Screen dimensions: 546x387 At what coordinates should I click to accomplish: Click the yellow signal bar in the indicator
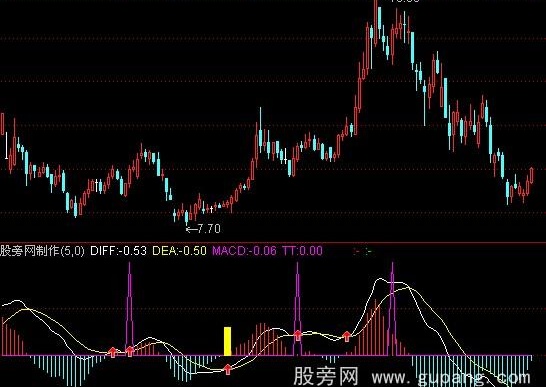227,341
